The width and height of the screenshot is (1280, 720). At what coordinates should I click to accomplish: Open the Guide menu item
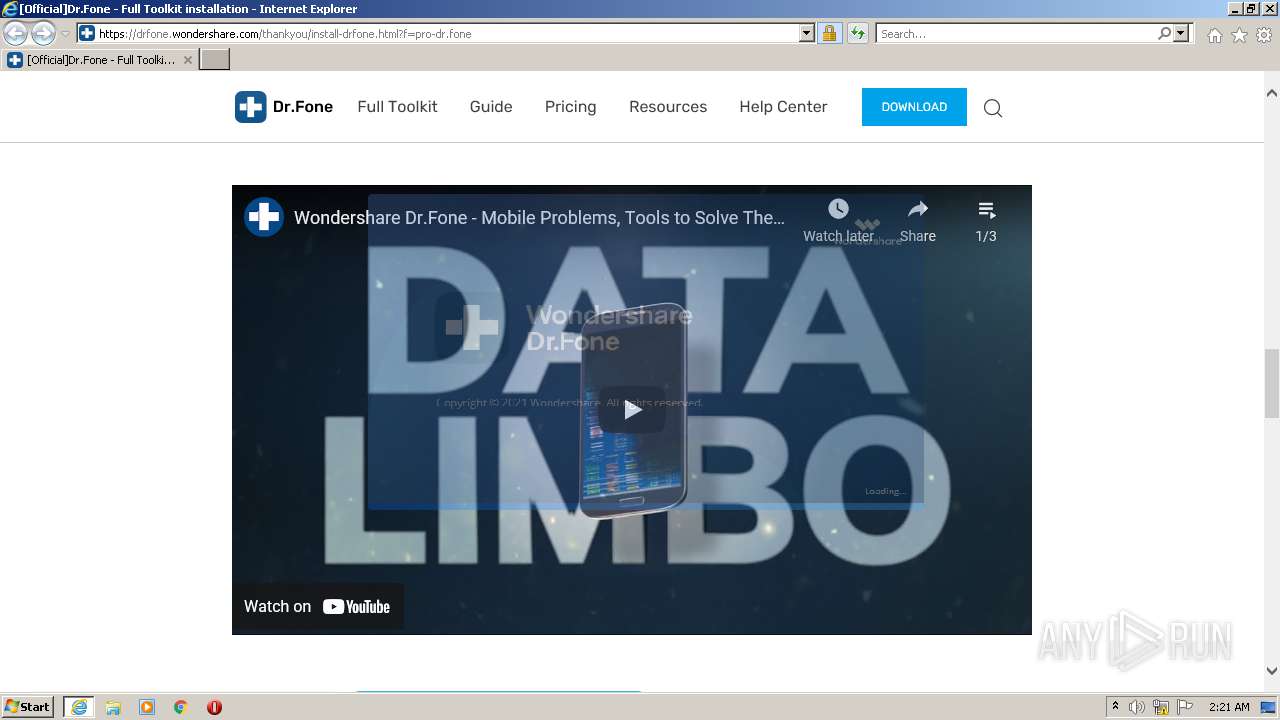click(x=491, y=107)
